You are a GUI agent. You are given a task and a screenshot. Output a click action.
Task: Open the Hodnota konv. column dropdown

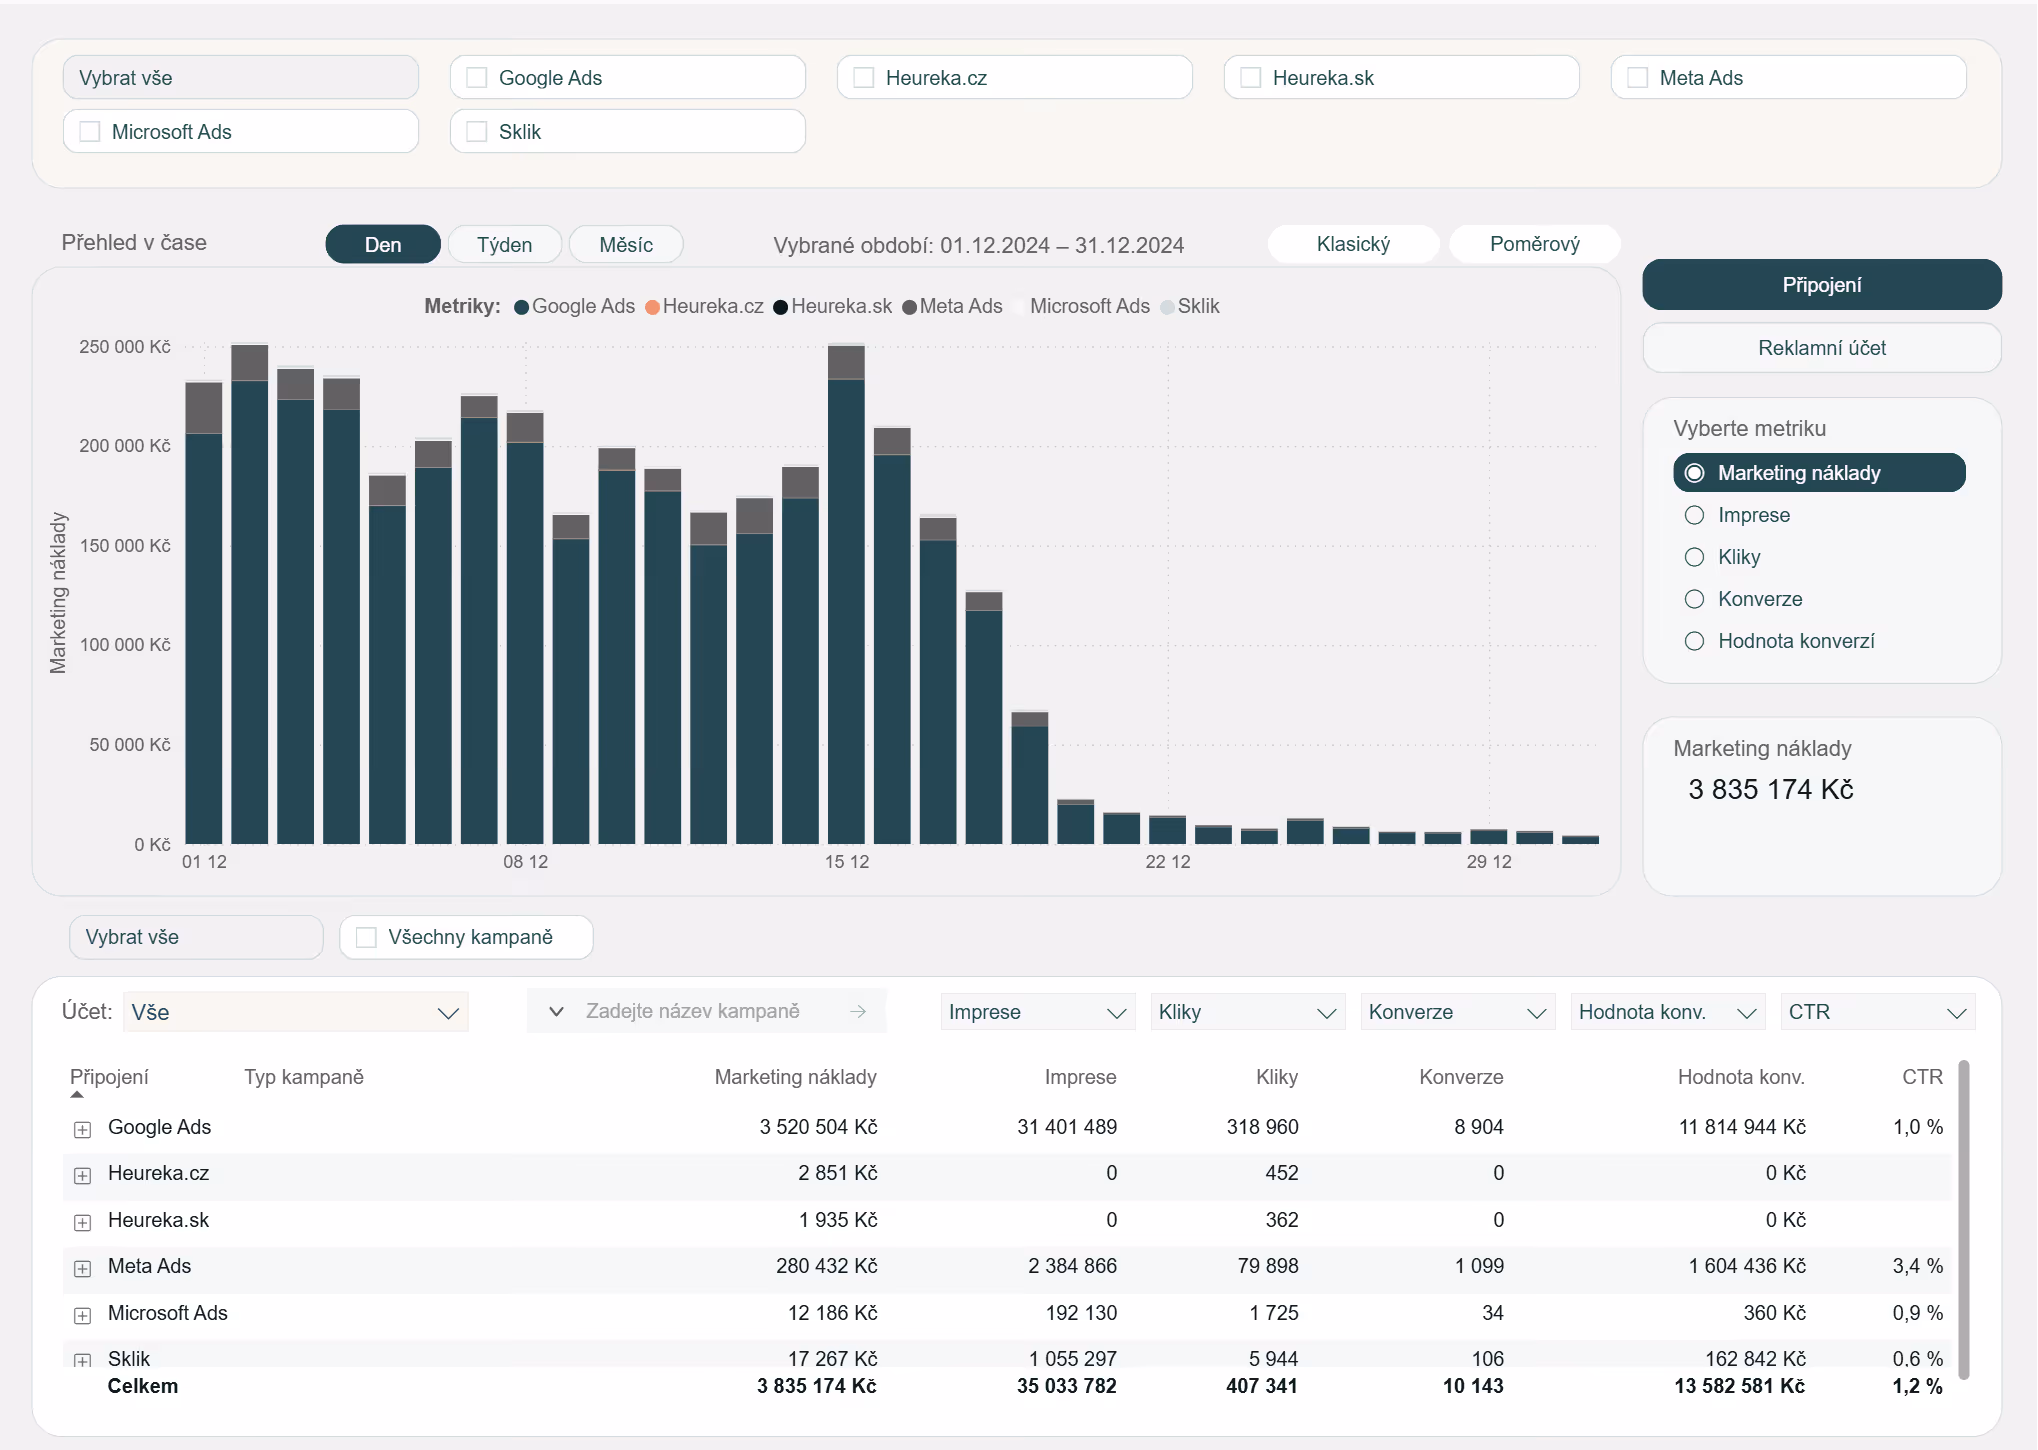[x=1668, y=1012]
